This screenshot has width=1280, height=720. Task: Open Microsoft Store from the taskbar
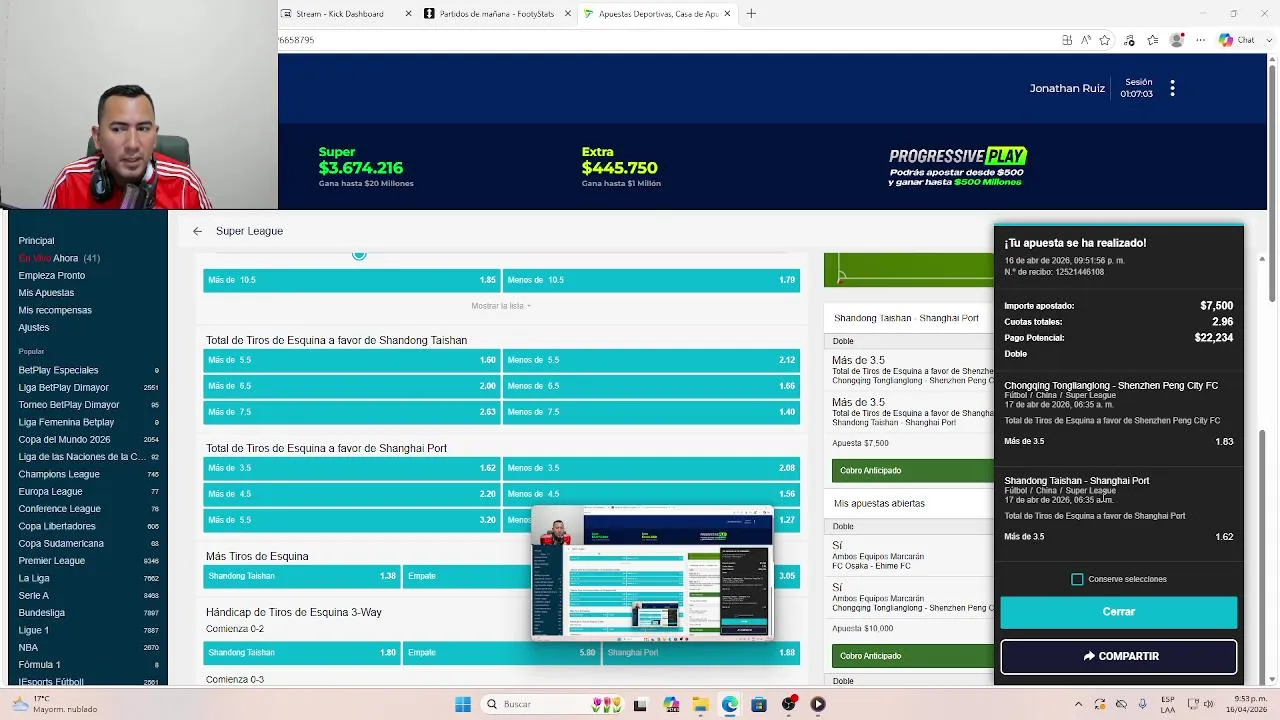pyautogui.click(x=759, y=704)
